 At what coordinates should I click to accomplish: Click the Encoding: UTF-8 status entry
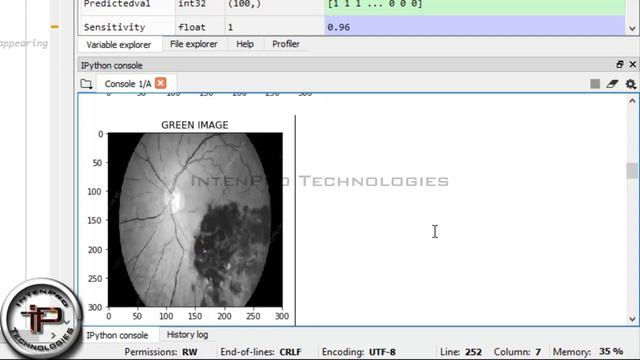(x=358, y=352)
